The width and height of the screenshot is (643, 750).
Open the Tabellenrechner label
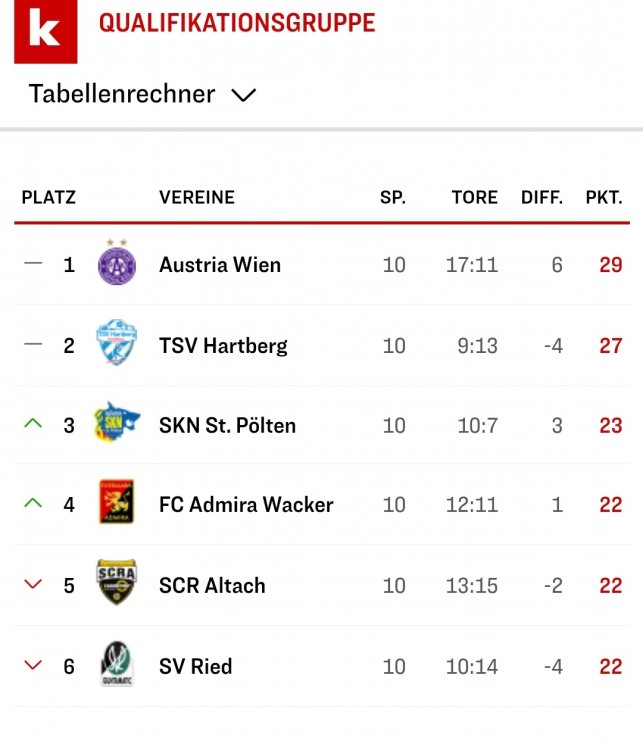pyautogui.click(x=122, y=93)
